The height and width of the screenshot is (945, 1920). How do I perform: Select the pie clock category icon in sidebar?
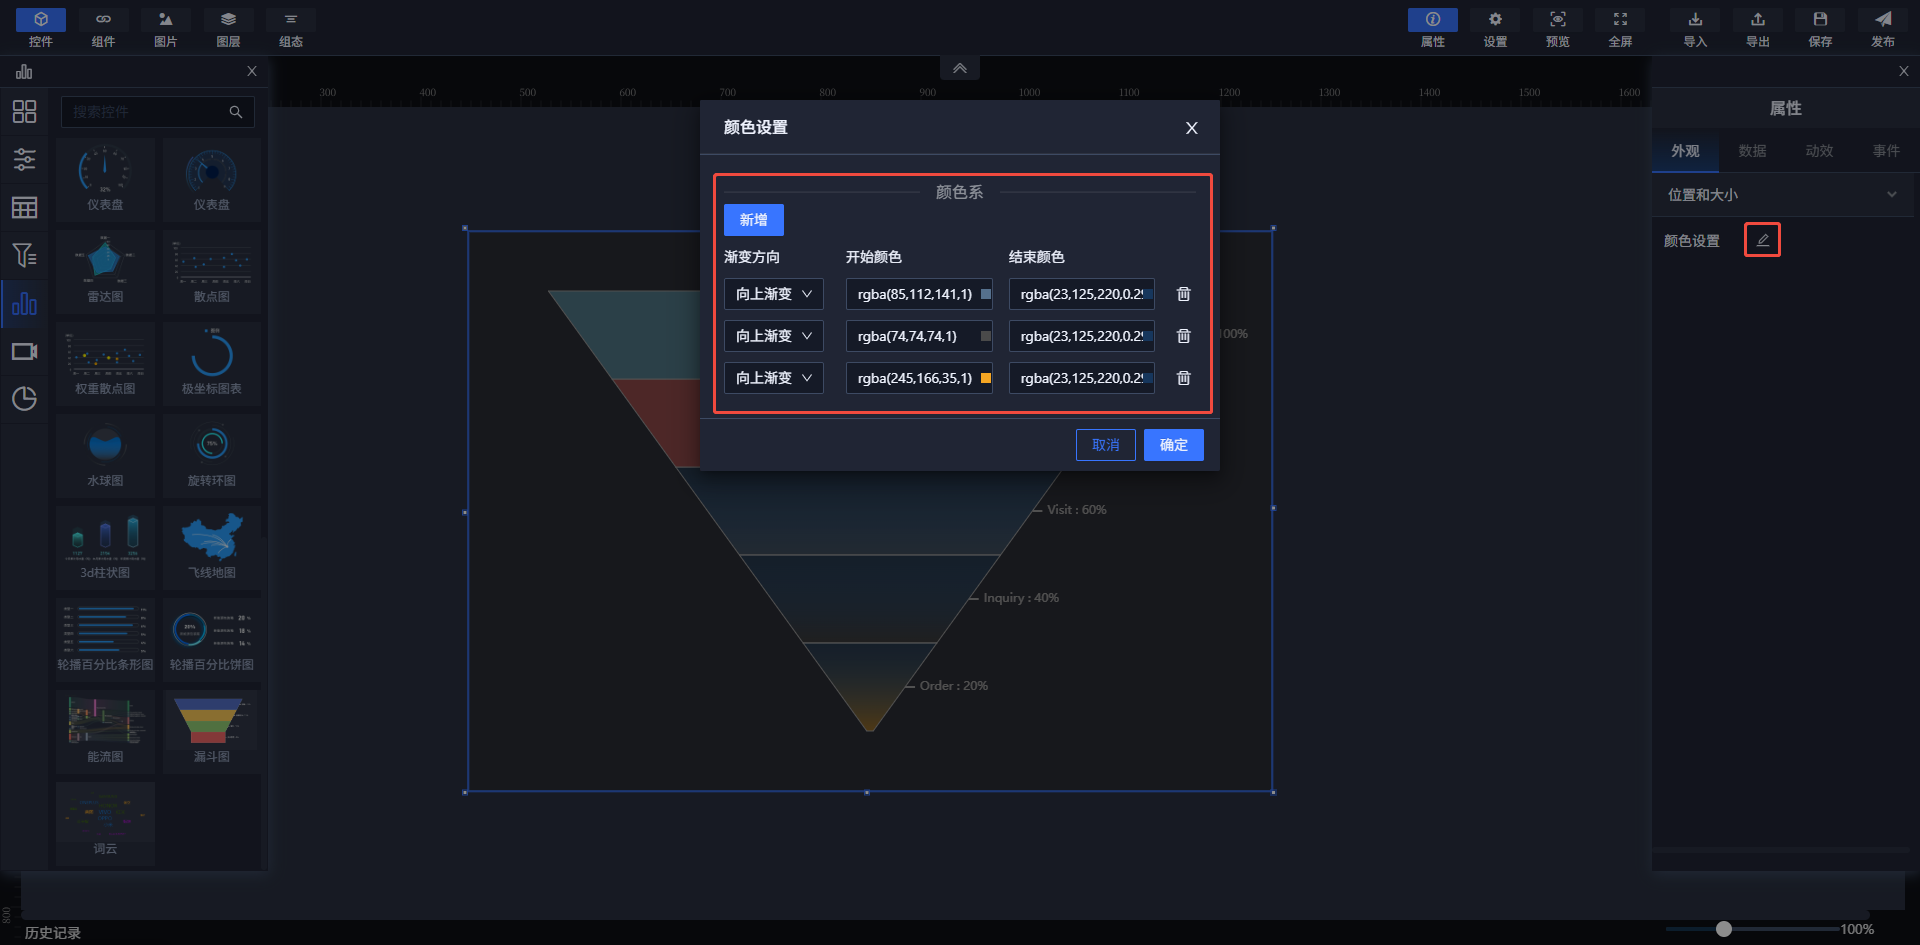click(24, 399)
